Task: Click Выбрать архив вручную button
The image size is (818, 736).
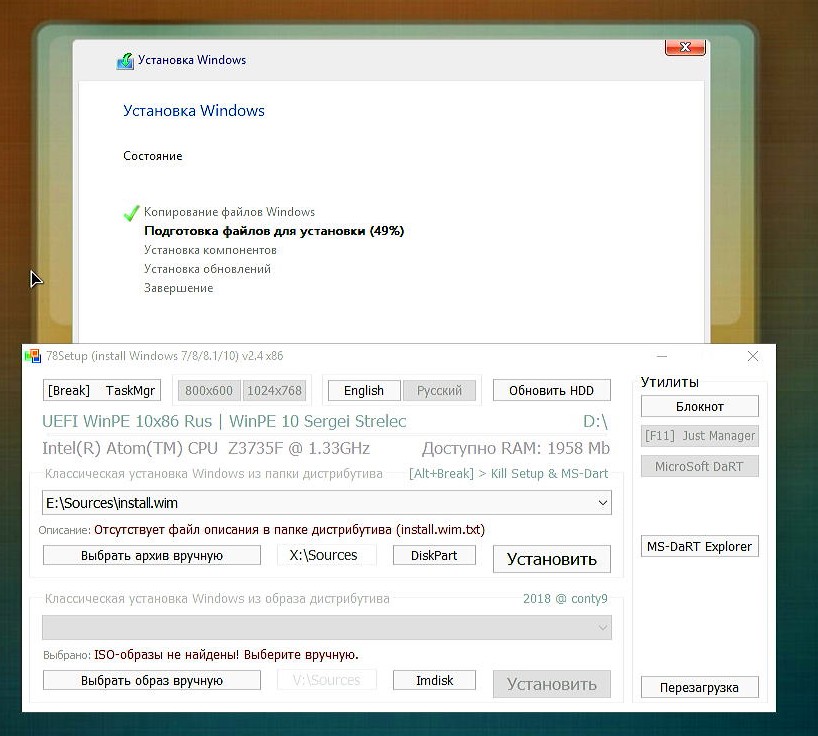Action: pos(152,555)
